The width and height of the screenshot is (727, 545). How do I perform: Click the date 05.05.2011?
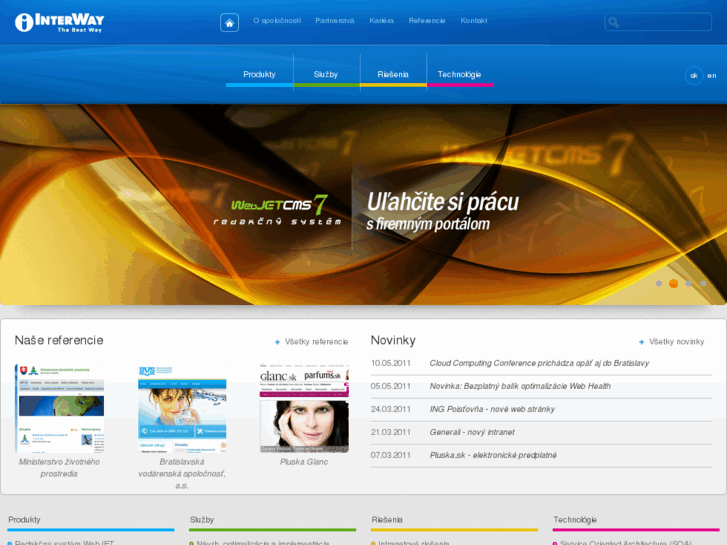[391, 386]
